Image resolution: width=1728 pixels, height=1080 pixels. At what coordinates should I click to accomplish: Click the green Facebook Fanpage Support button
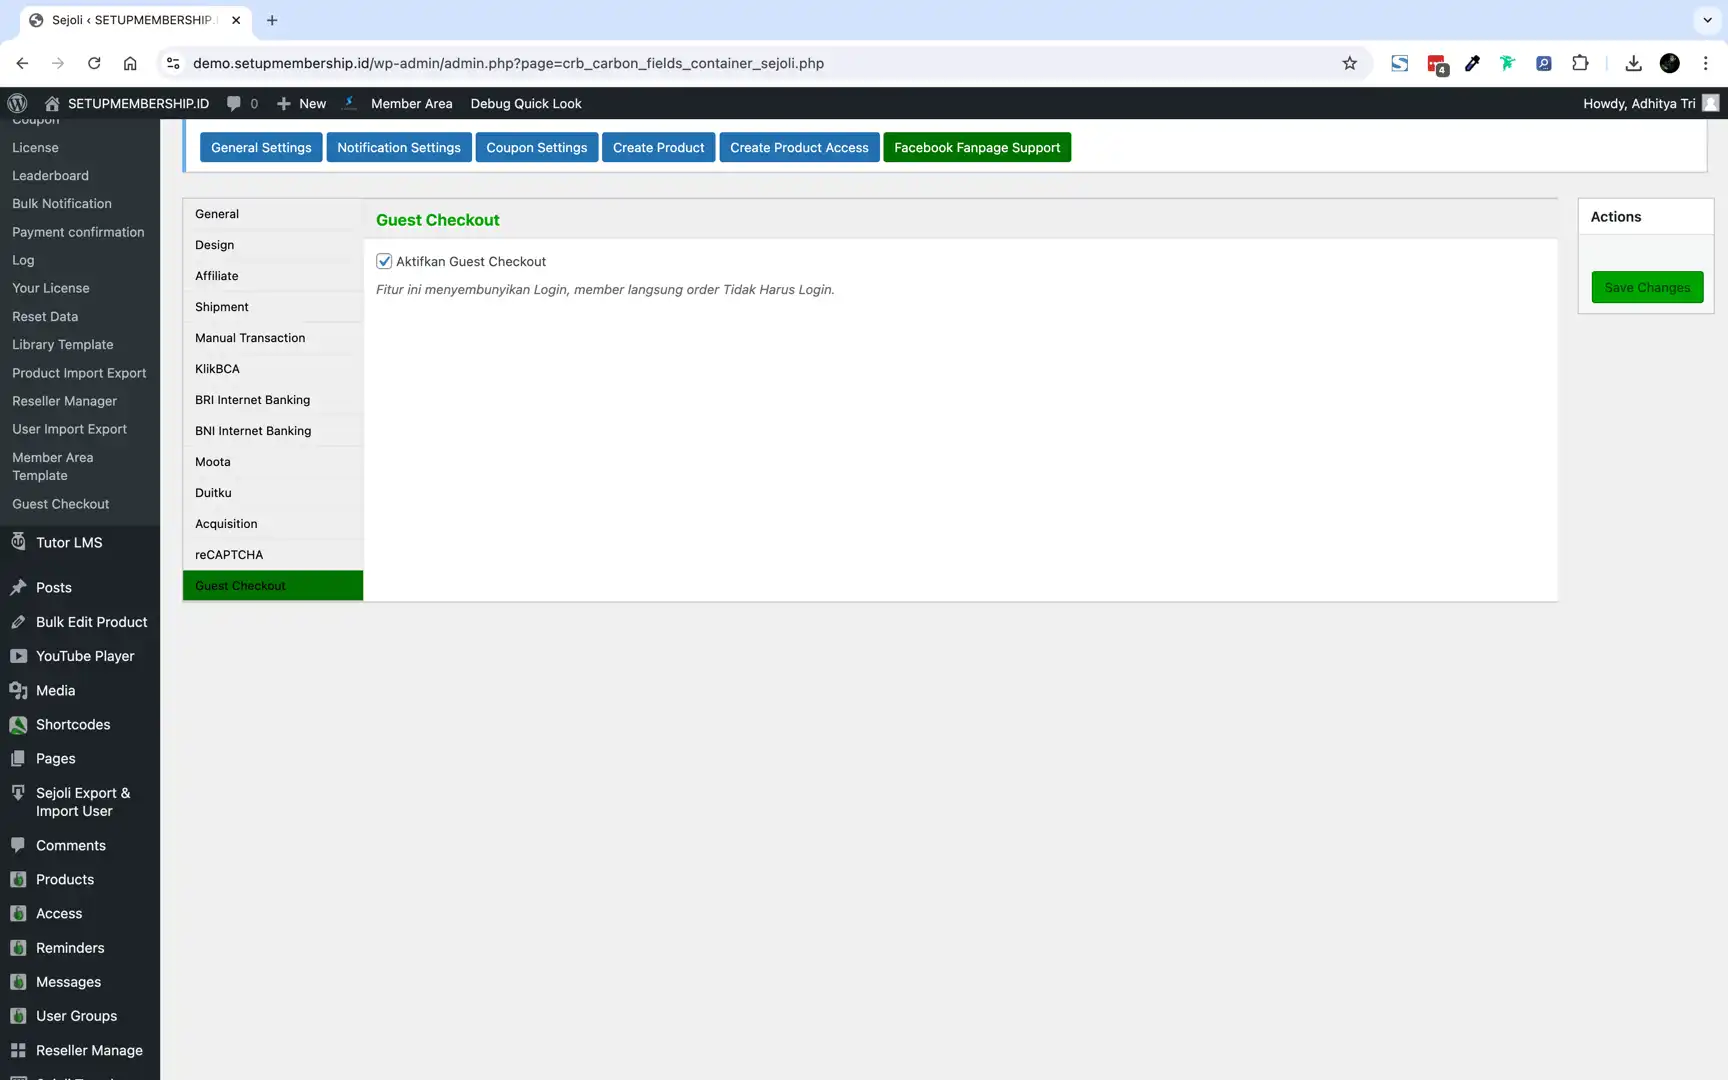click(x=977, y=147)
